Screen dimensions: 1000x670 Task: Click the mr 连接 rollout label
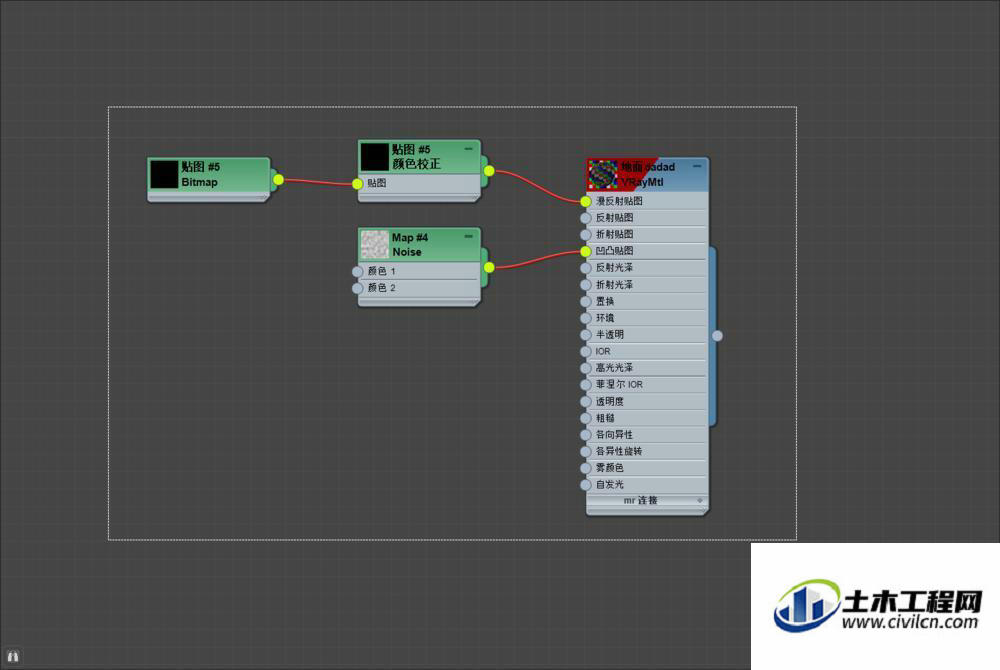[x=640, y=500]
